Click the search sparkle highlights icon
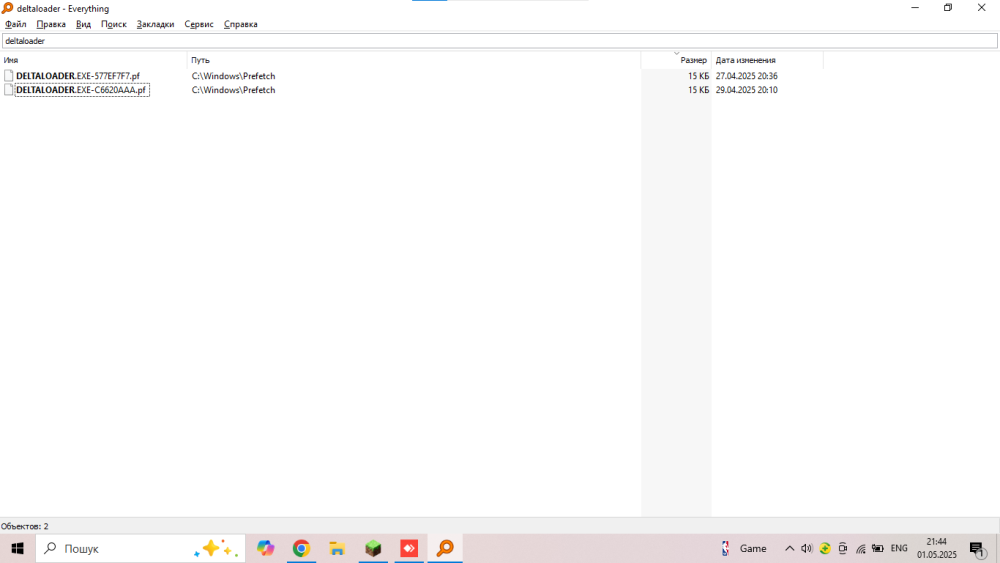This screenshot has height=563, width=1000. click(x=216, y=548)
